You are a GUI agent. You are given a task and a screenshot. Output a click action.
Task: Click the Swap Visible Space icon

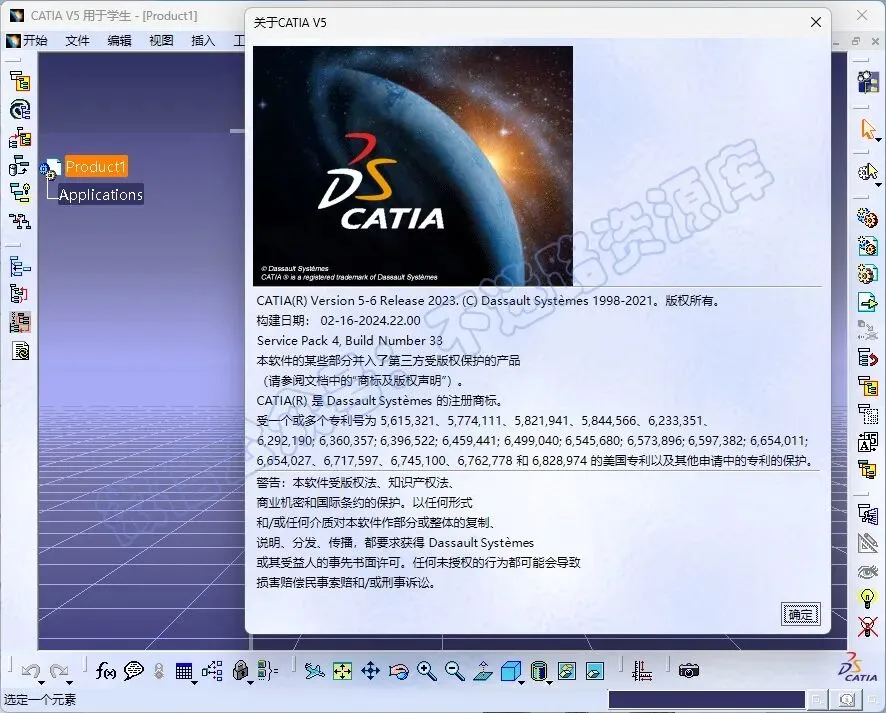coord(595,671)
